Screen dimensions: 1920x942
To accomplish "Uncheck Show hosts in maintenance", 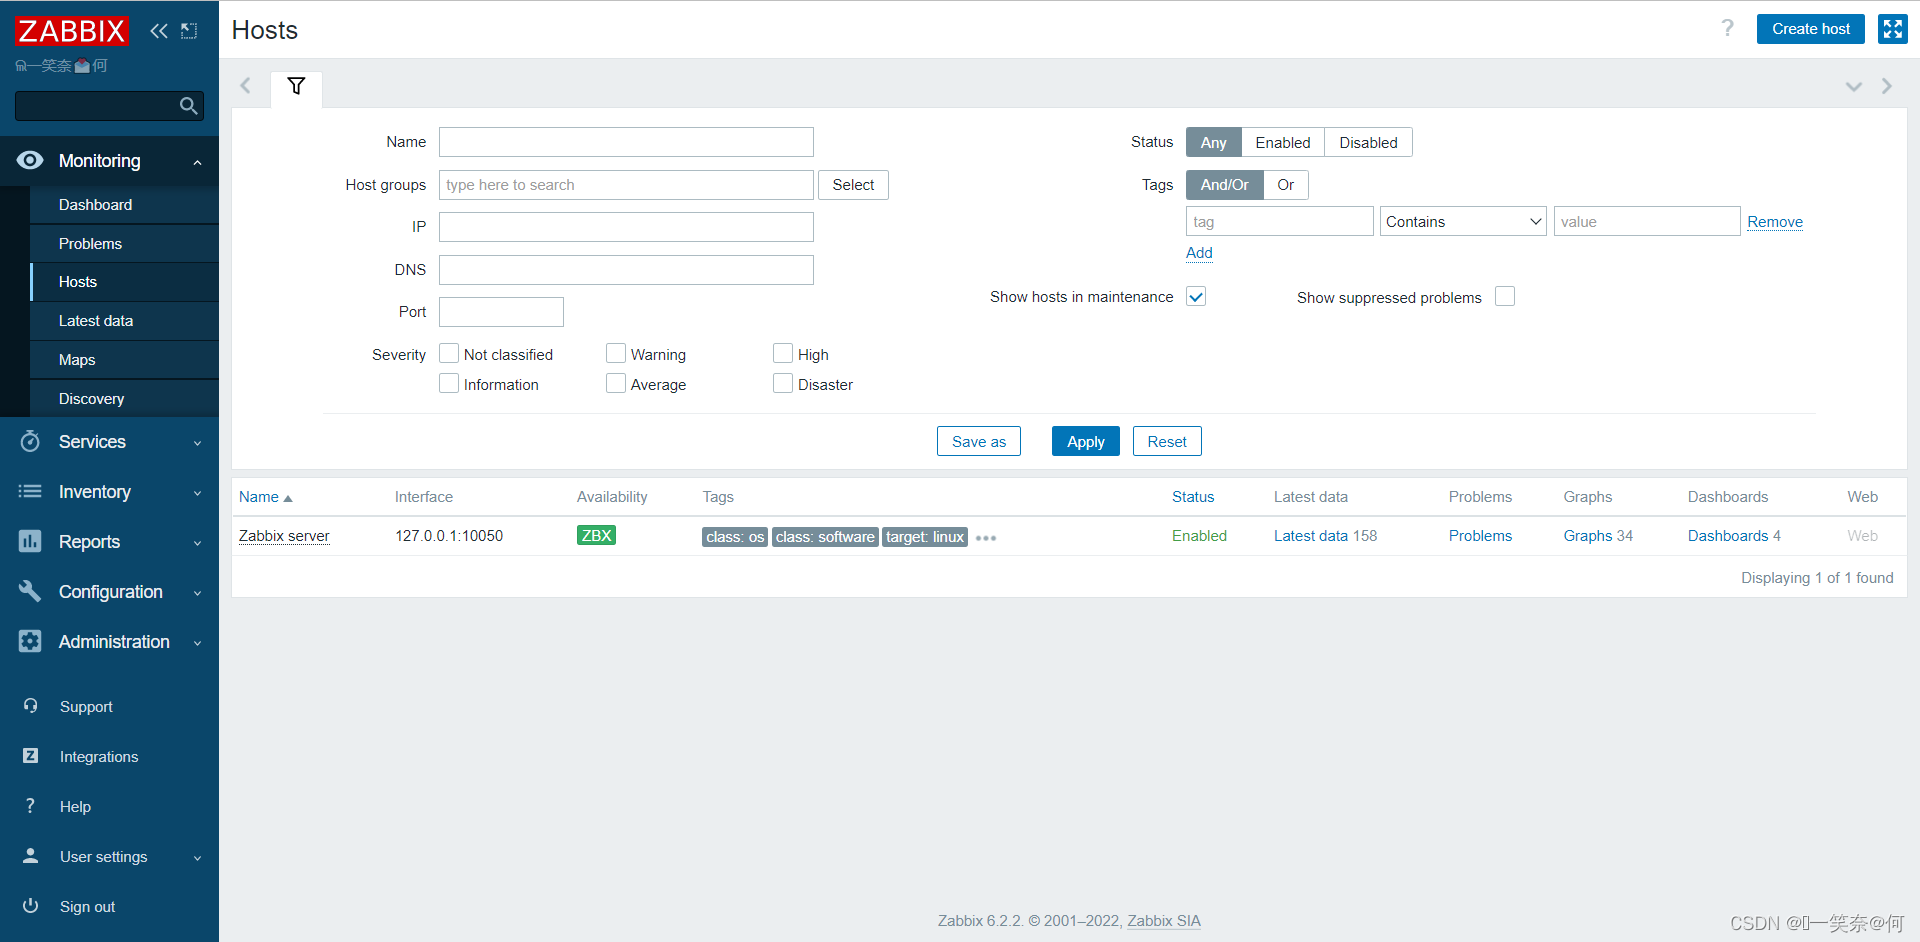I will click(x=1196, y=296).
